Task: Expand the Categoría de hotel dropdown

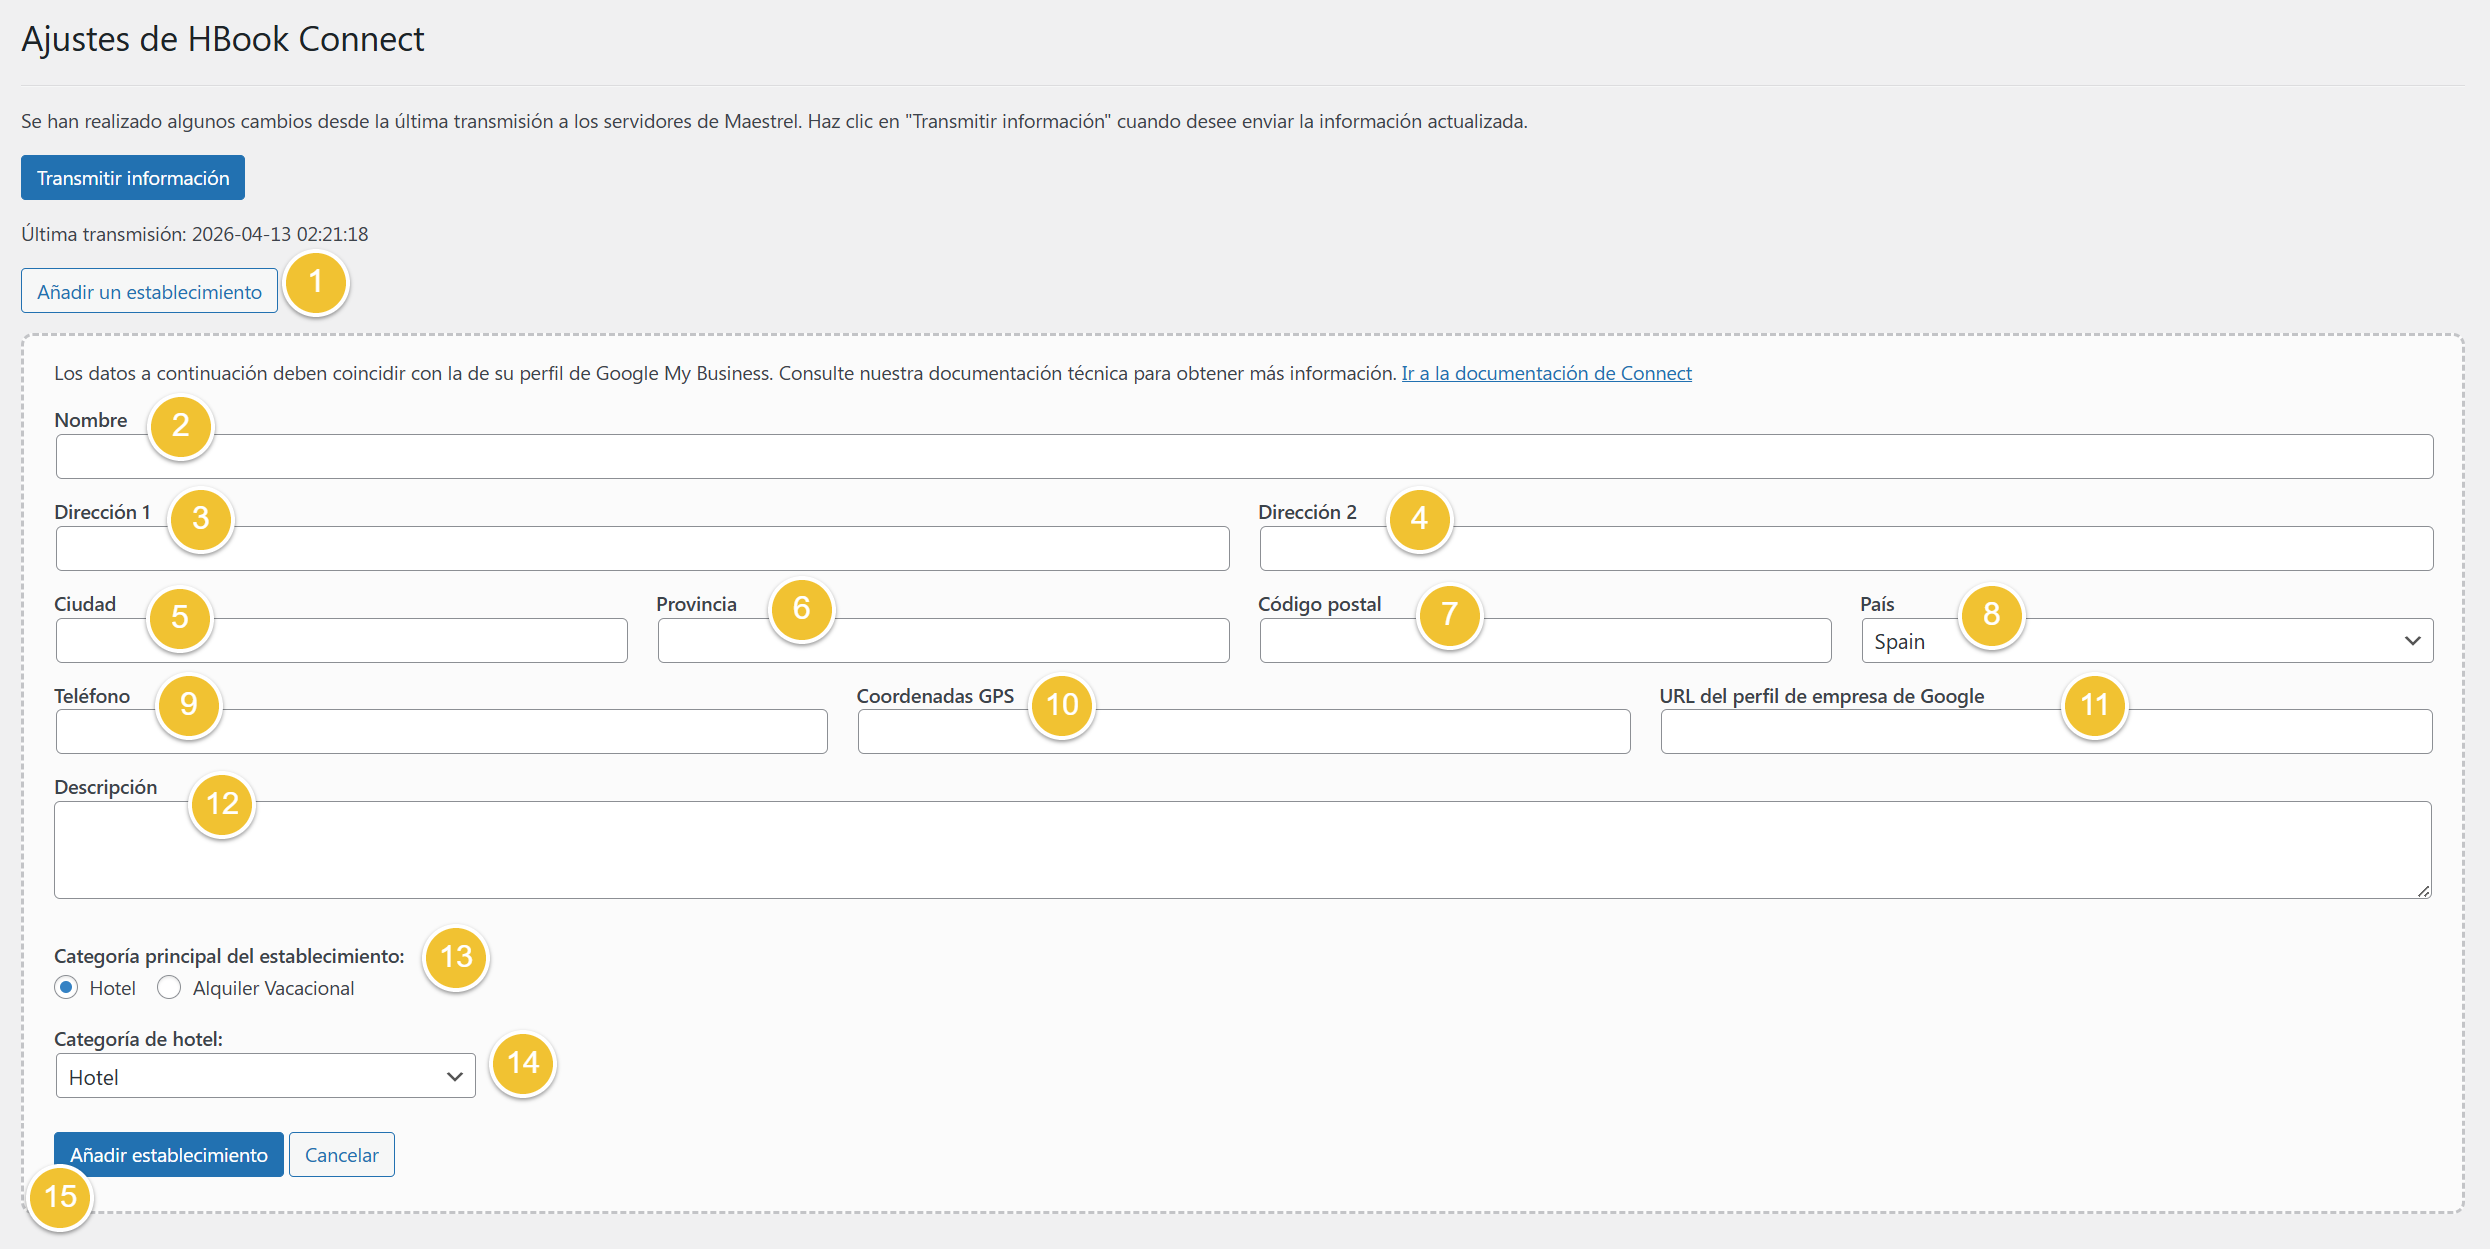Action: pyautogui.click(x=265, y=1076)
